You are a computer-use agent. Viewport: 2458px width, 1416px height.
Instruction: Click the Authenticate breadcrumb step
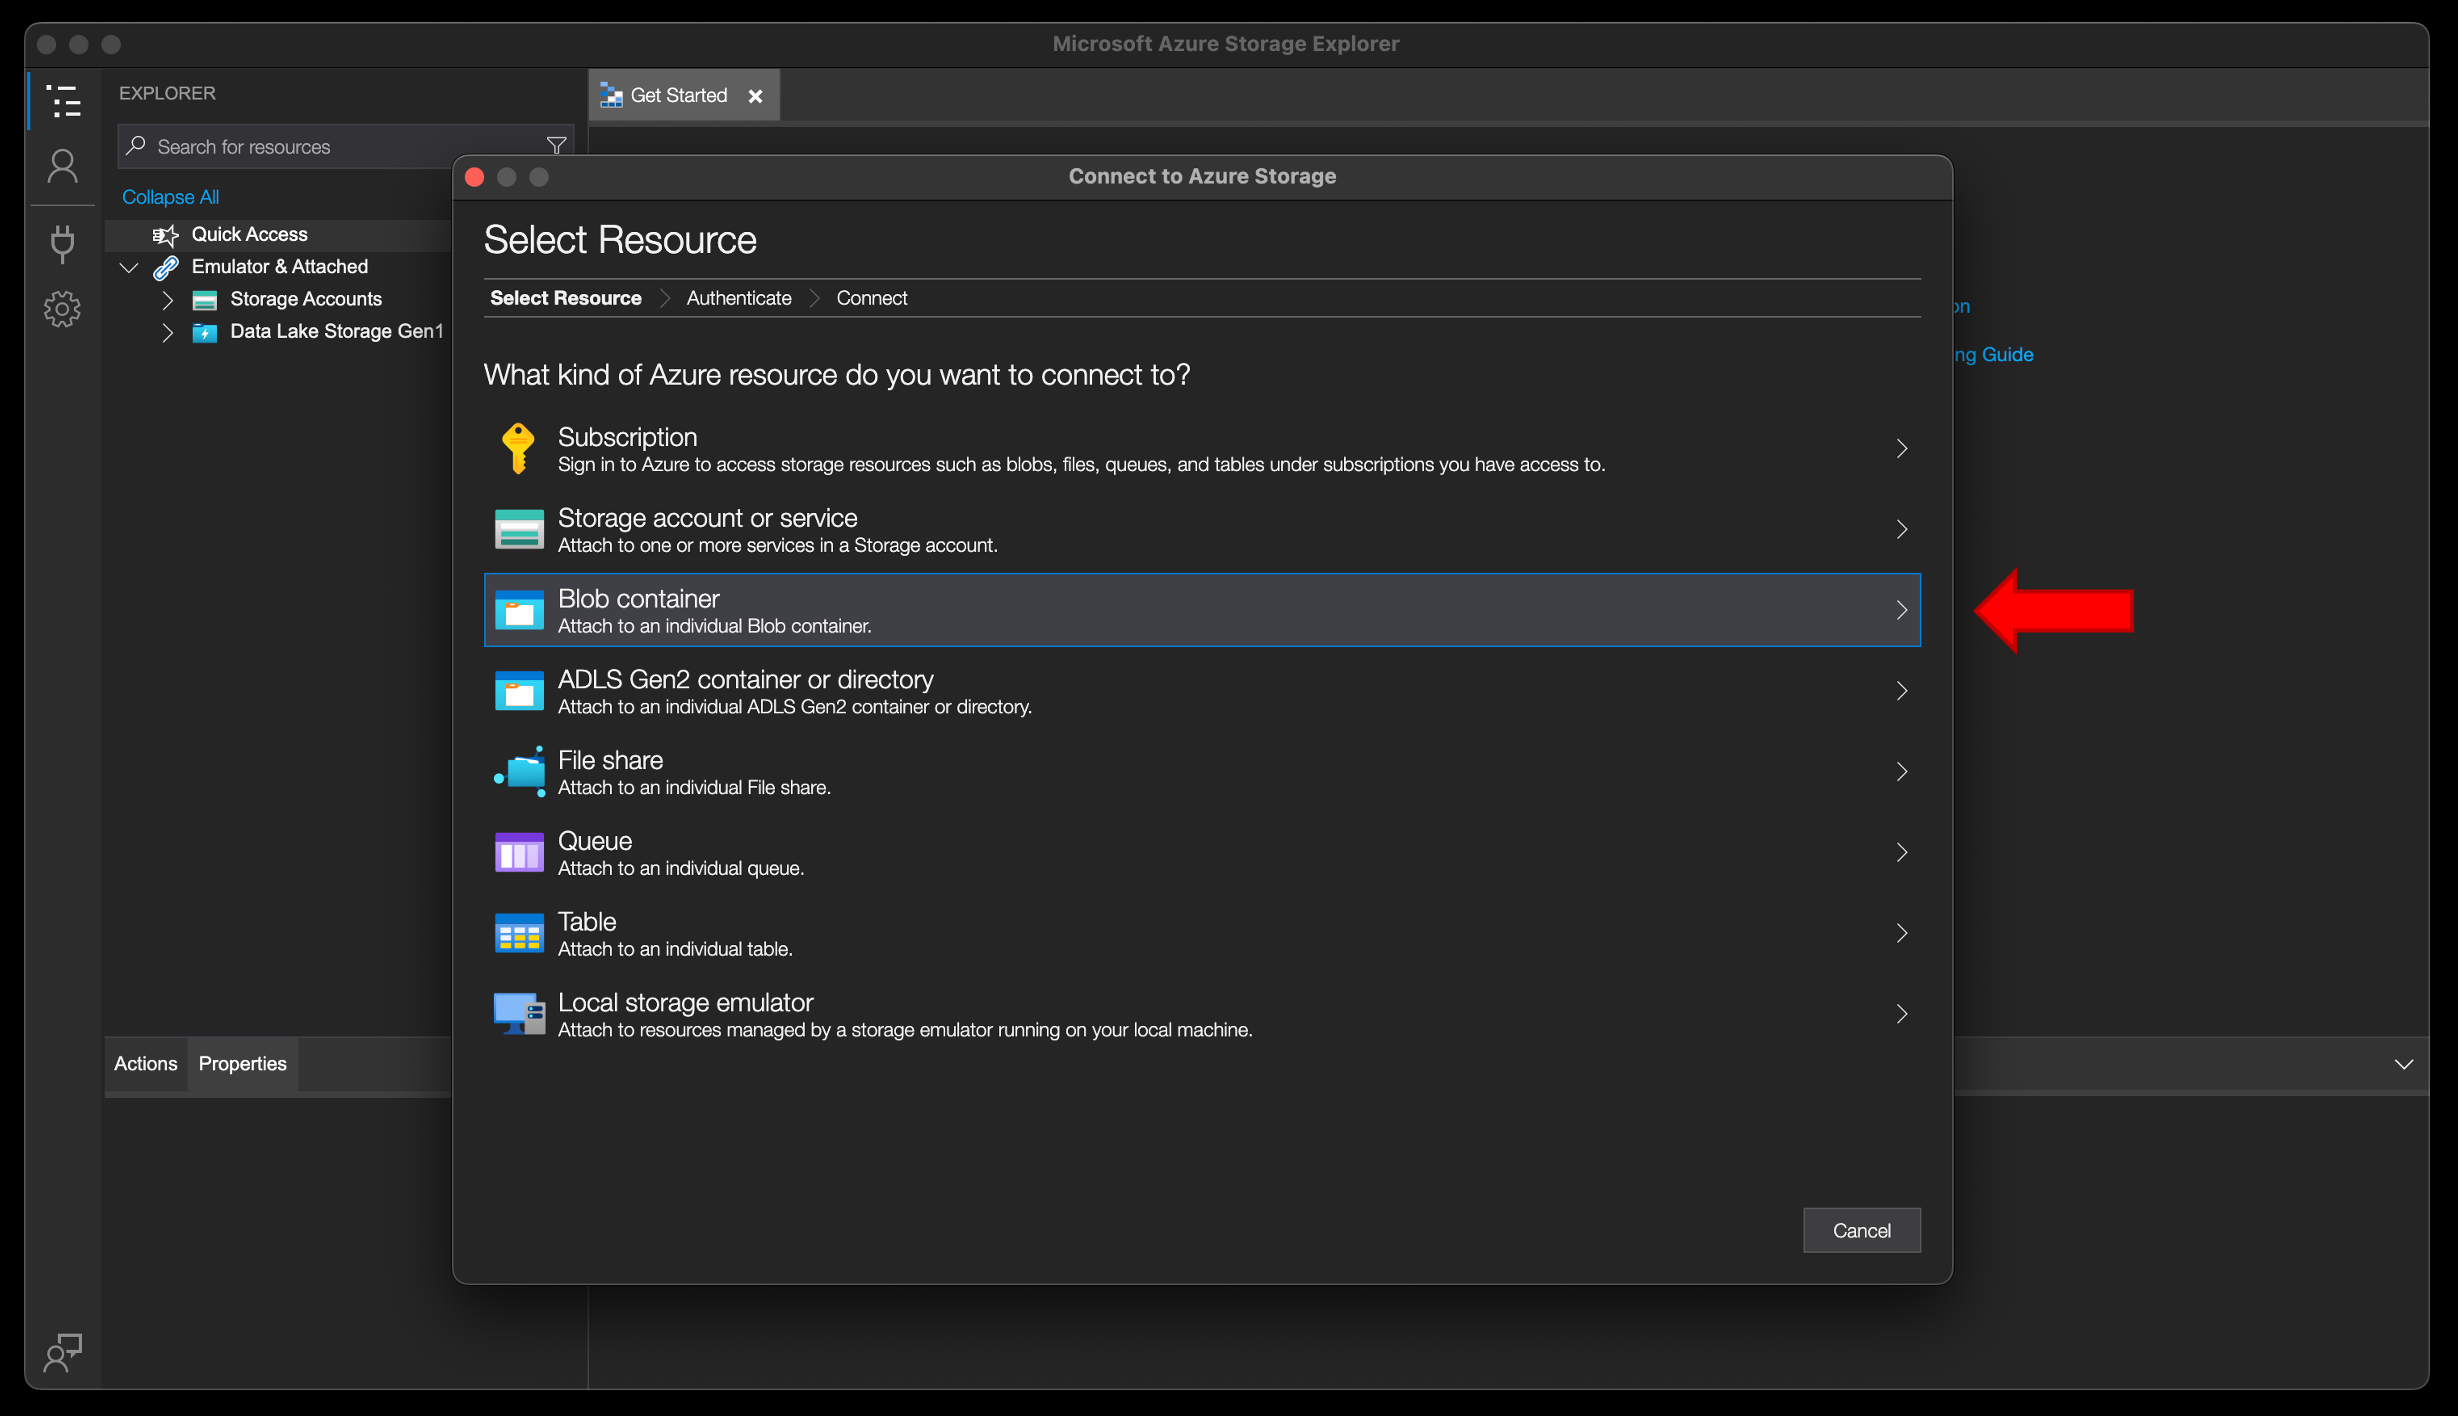[x=739, y=298]
